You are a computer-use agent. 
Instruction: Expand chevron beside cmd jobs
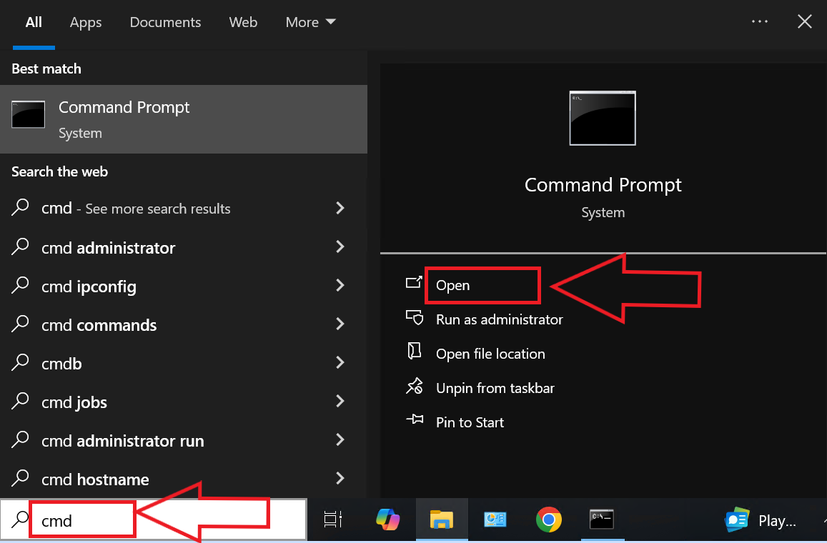click(x=340, y=401)
